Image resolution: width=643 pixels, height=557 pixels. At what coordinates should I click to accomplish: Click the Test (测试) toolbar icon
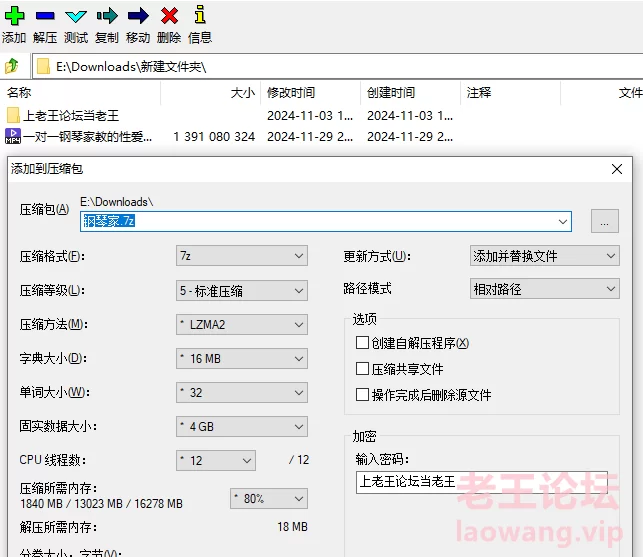pyautogui.click(x=76, y=15)
